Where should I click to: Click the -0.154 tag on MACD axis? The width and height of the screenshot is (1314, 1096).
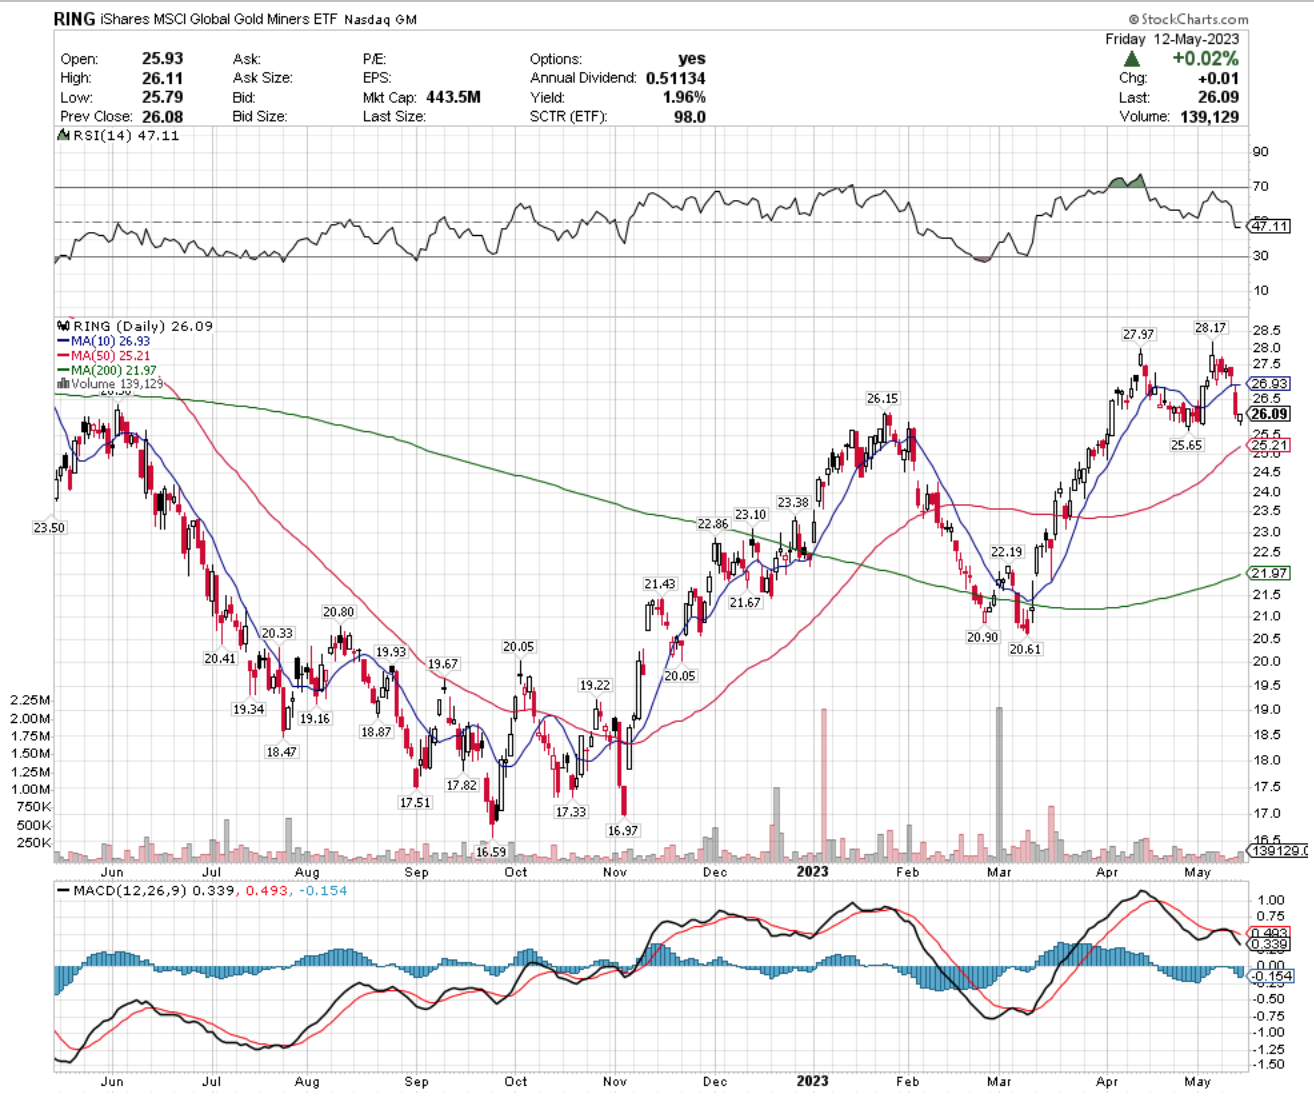1269,976
